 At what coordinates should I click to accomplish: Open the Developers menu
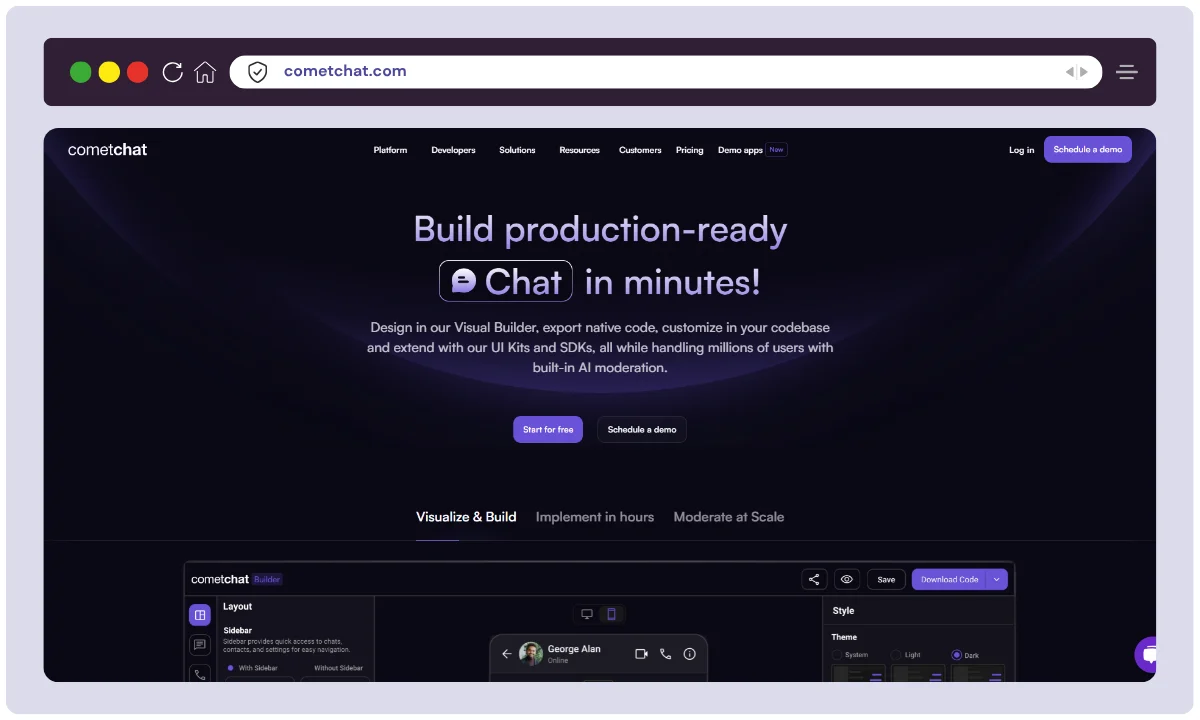click(x=453, y=150)
